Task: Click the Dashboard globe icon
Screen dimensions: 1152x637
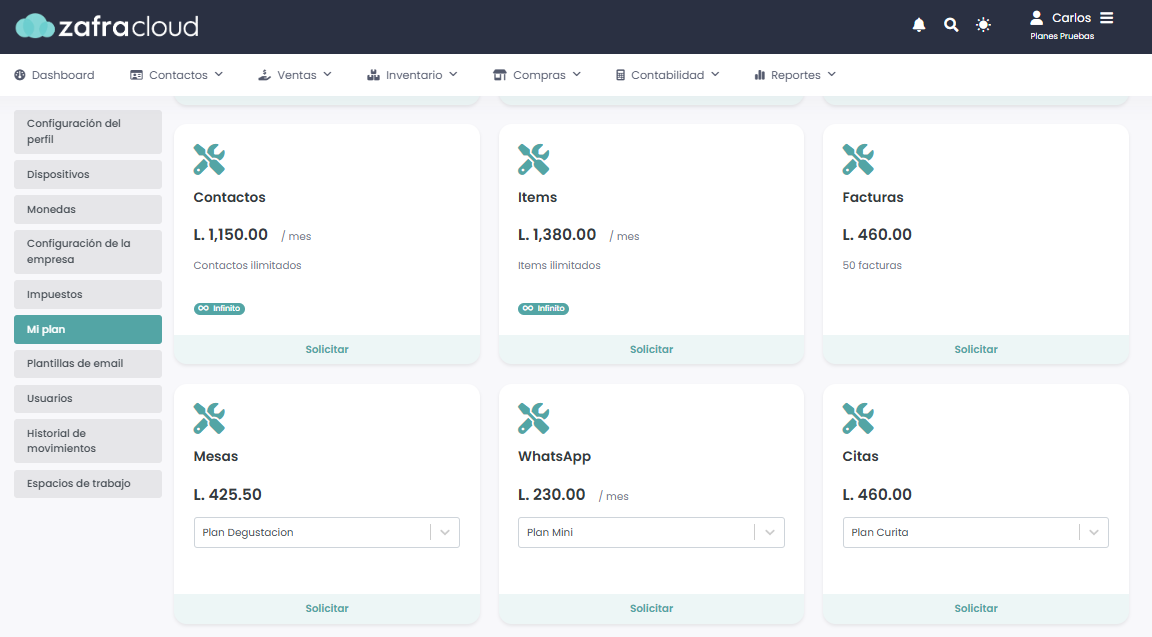Action: pyautogui.click(x=20, y=75)
